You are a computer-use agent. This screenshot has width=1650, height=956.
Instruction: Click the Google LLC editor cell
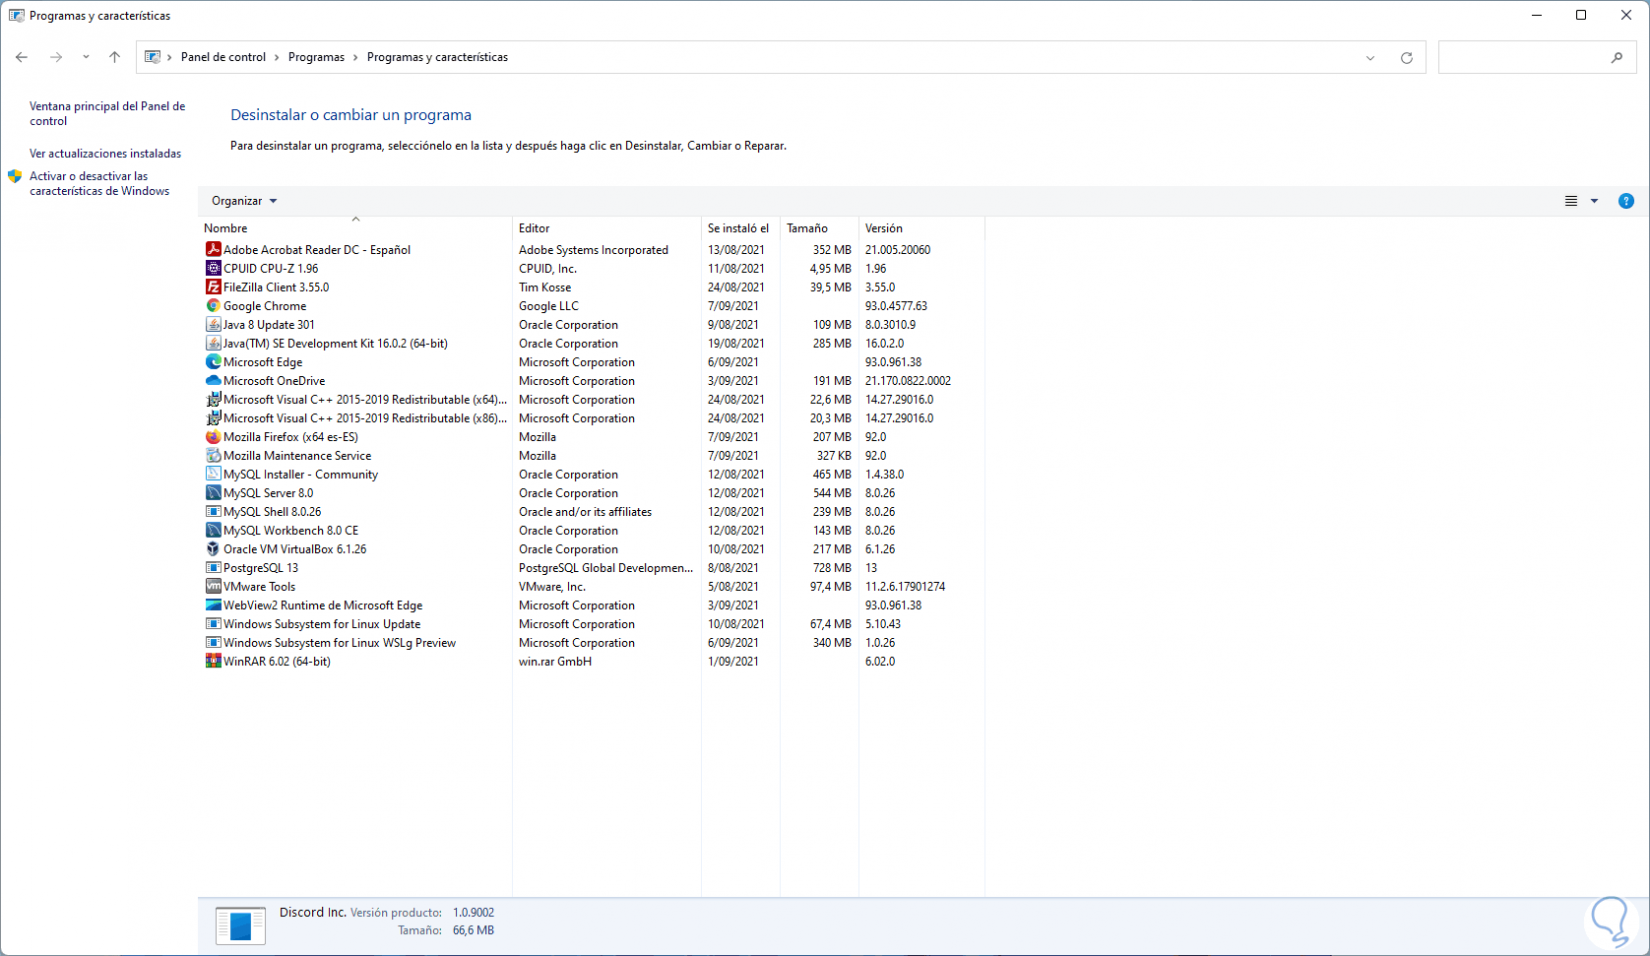coord(549,306)
